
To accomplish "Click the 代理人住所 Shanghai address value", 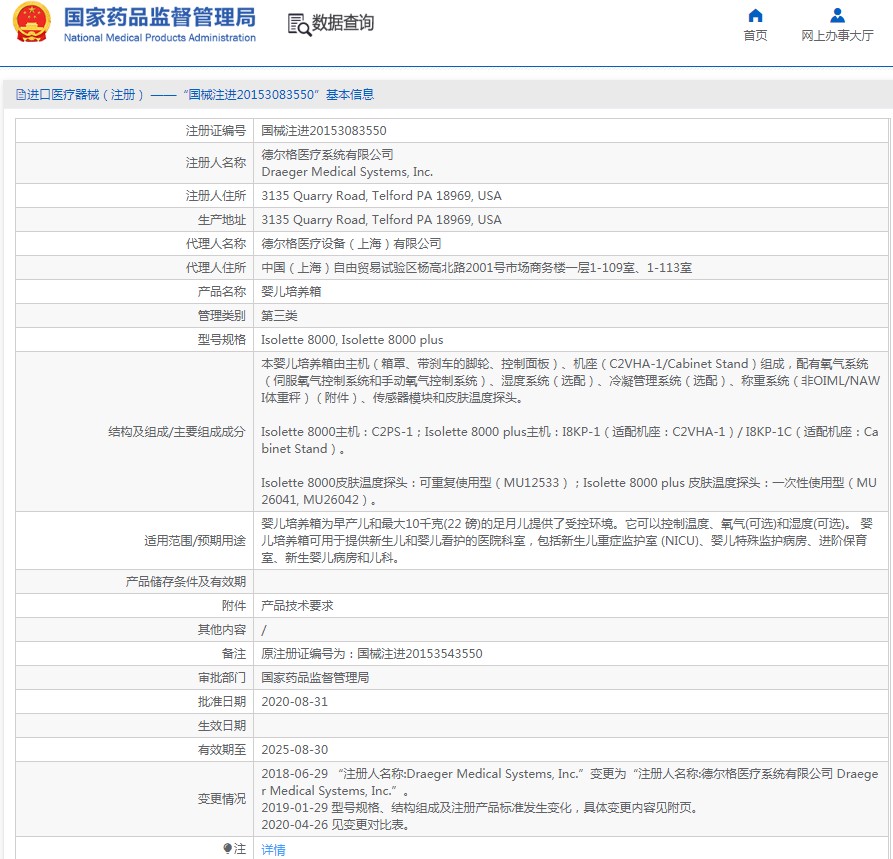I will (477, 267).
